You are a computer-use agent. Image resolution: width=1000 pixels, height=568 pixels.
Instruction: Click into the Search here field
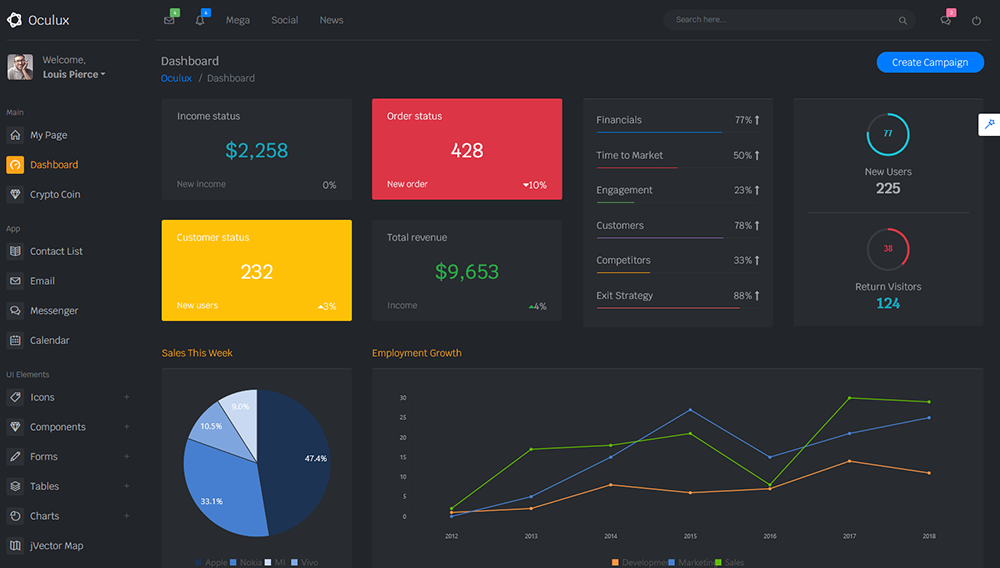(780, 20)
